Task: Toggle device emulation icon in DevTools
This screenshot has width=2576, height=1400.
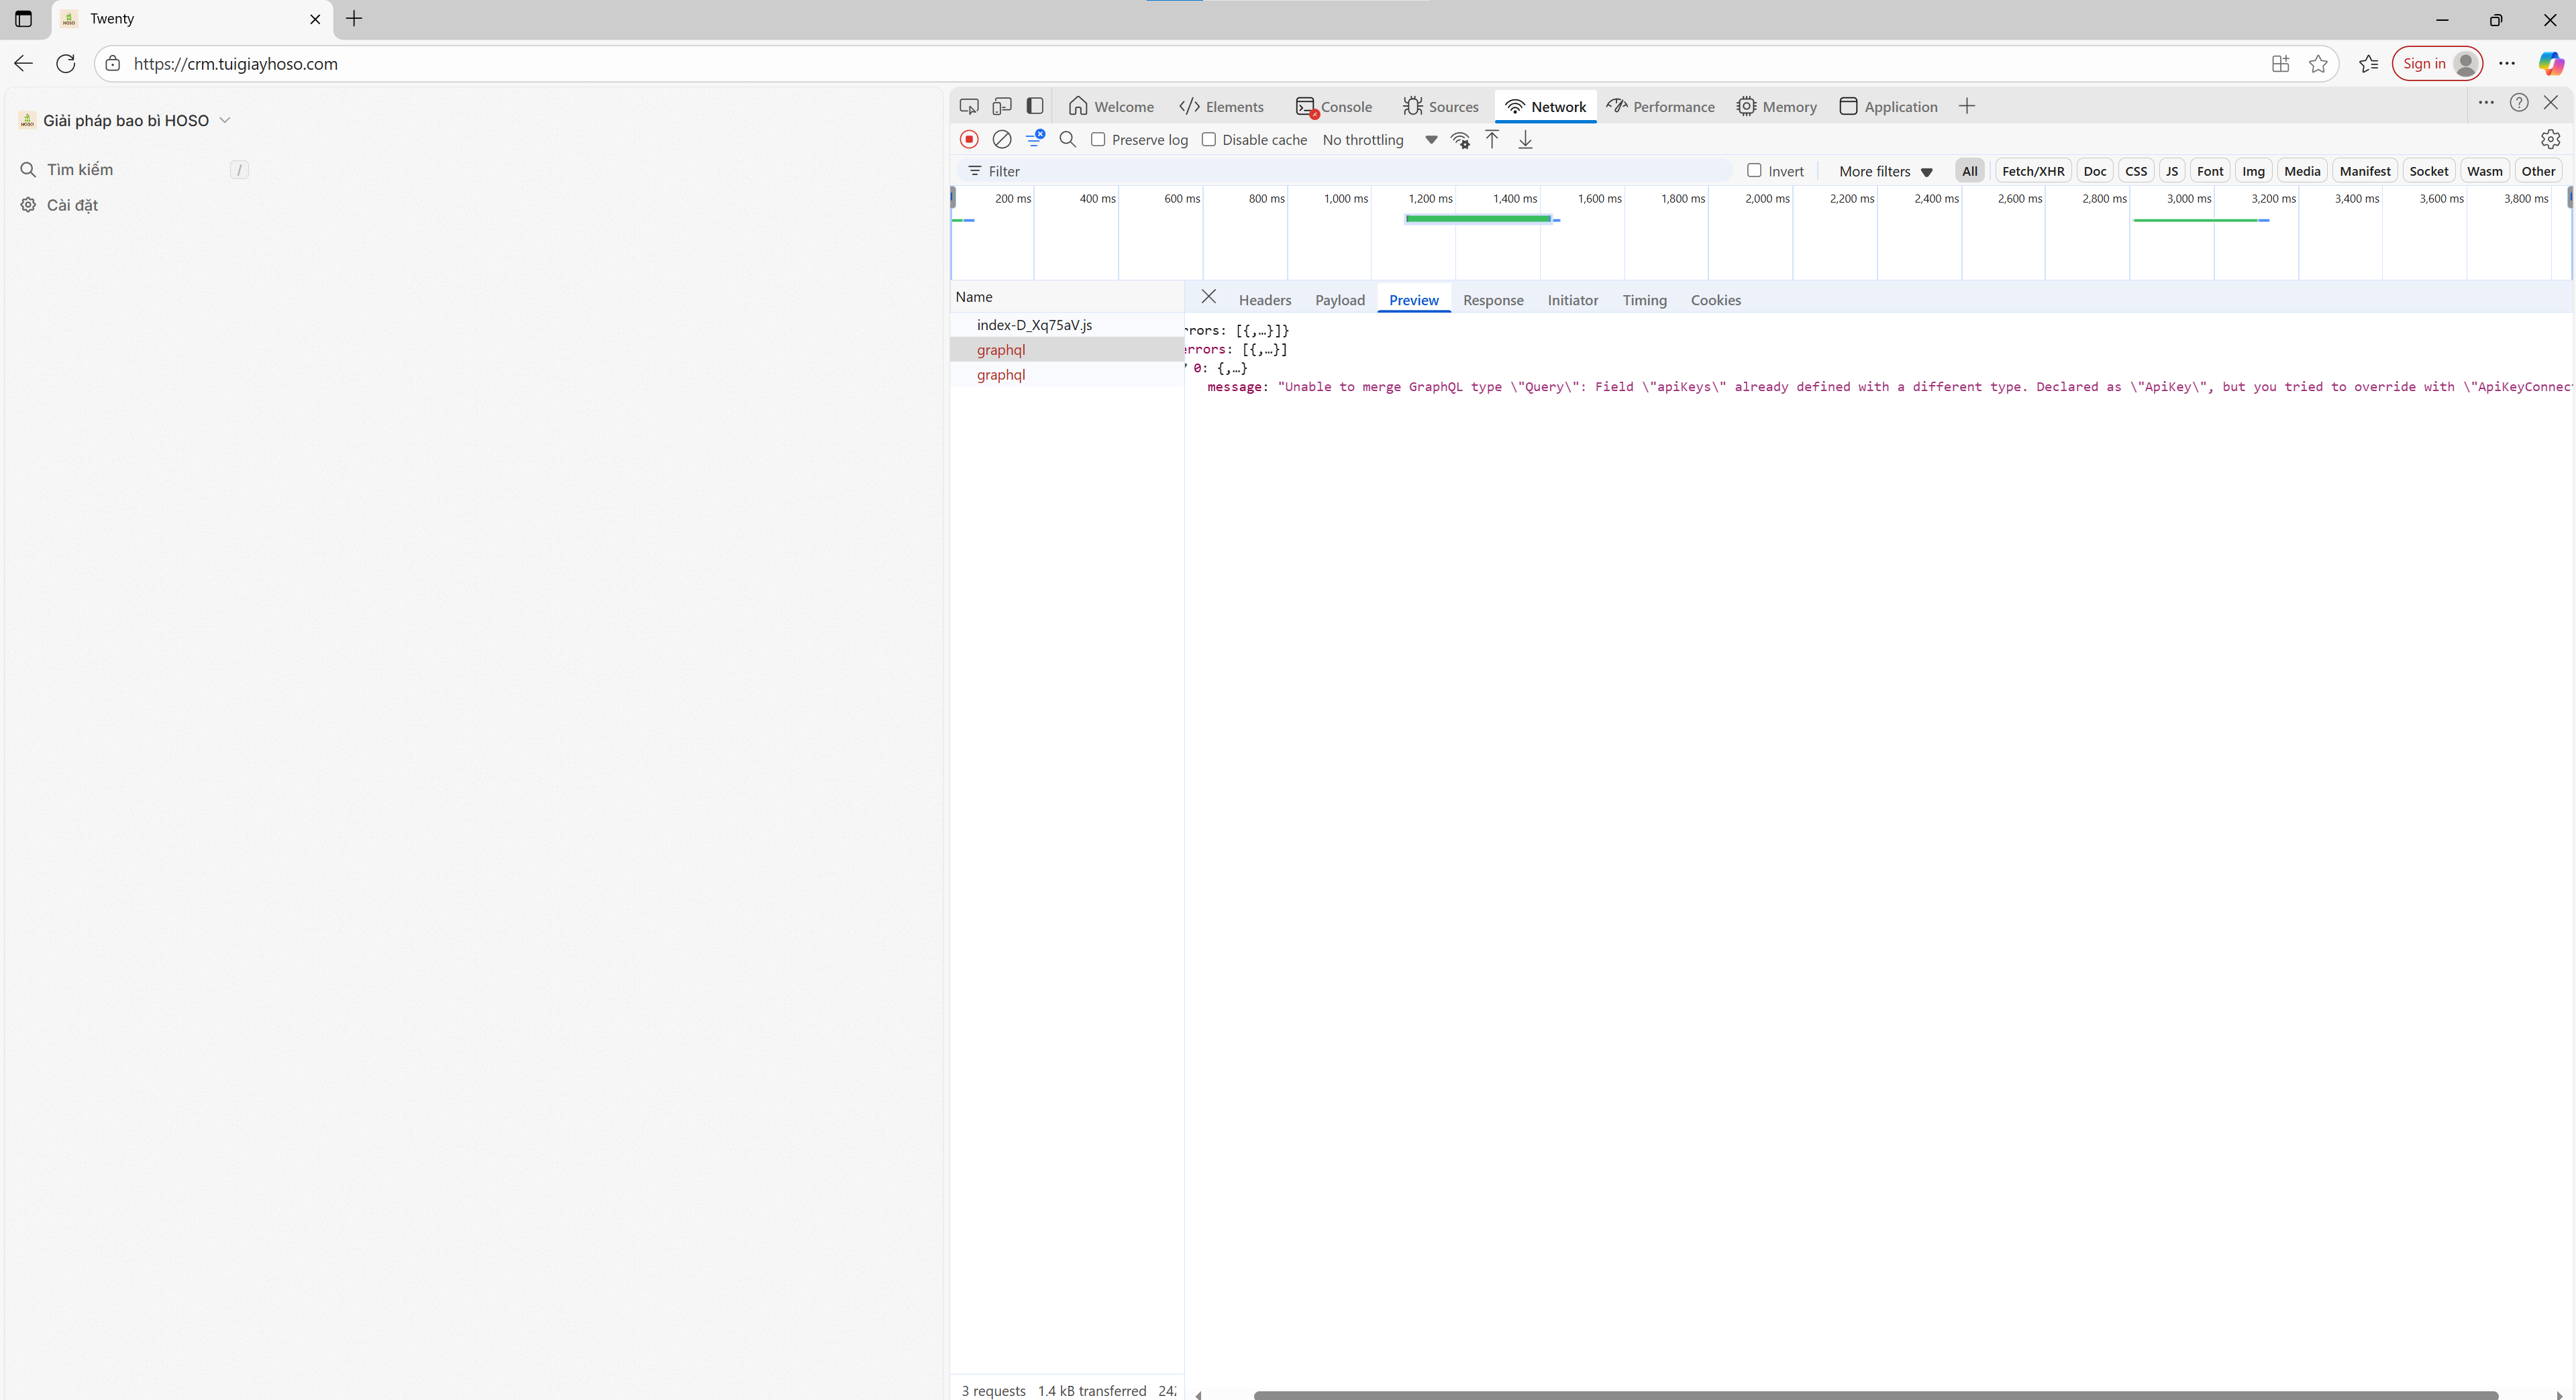Action: coord(1001,106)
